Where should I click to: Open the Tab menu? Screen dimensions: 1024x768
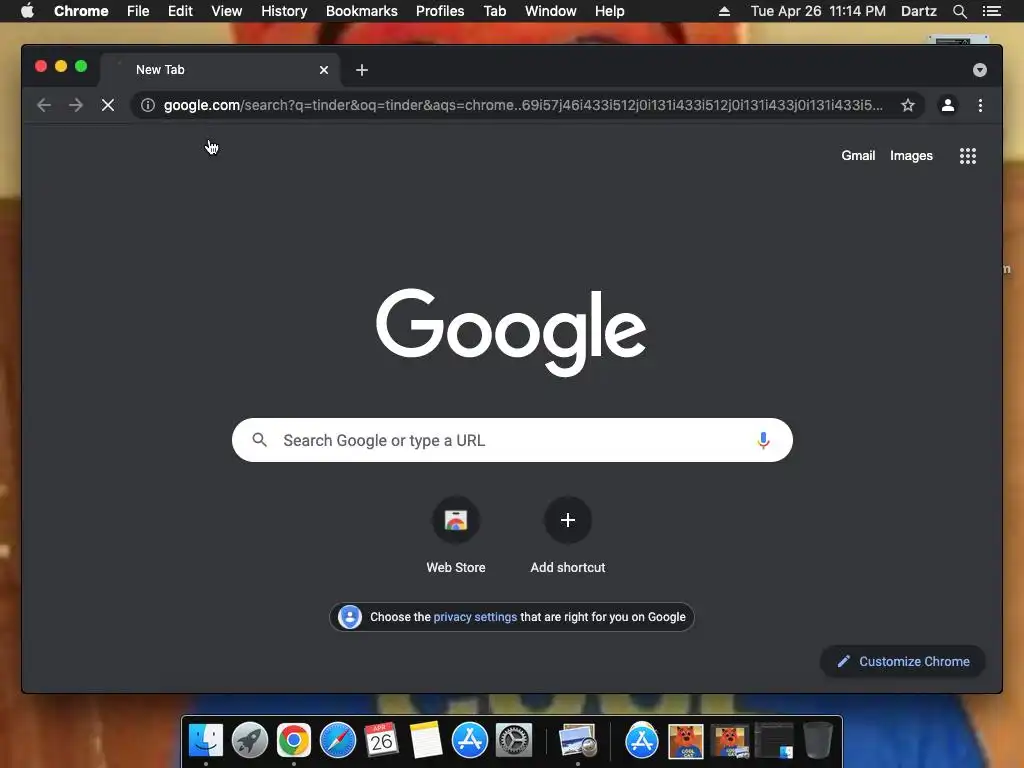click(494, 11)
